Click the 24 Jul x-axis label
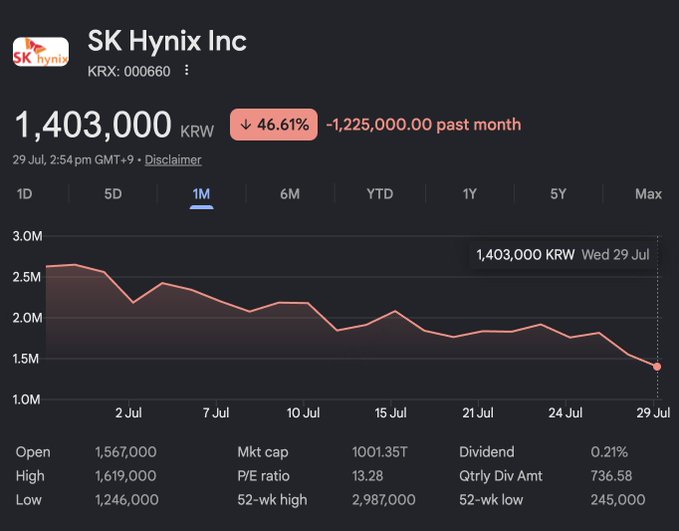The image size is (679, 531). point(565,413)
